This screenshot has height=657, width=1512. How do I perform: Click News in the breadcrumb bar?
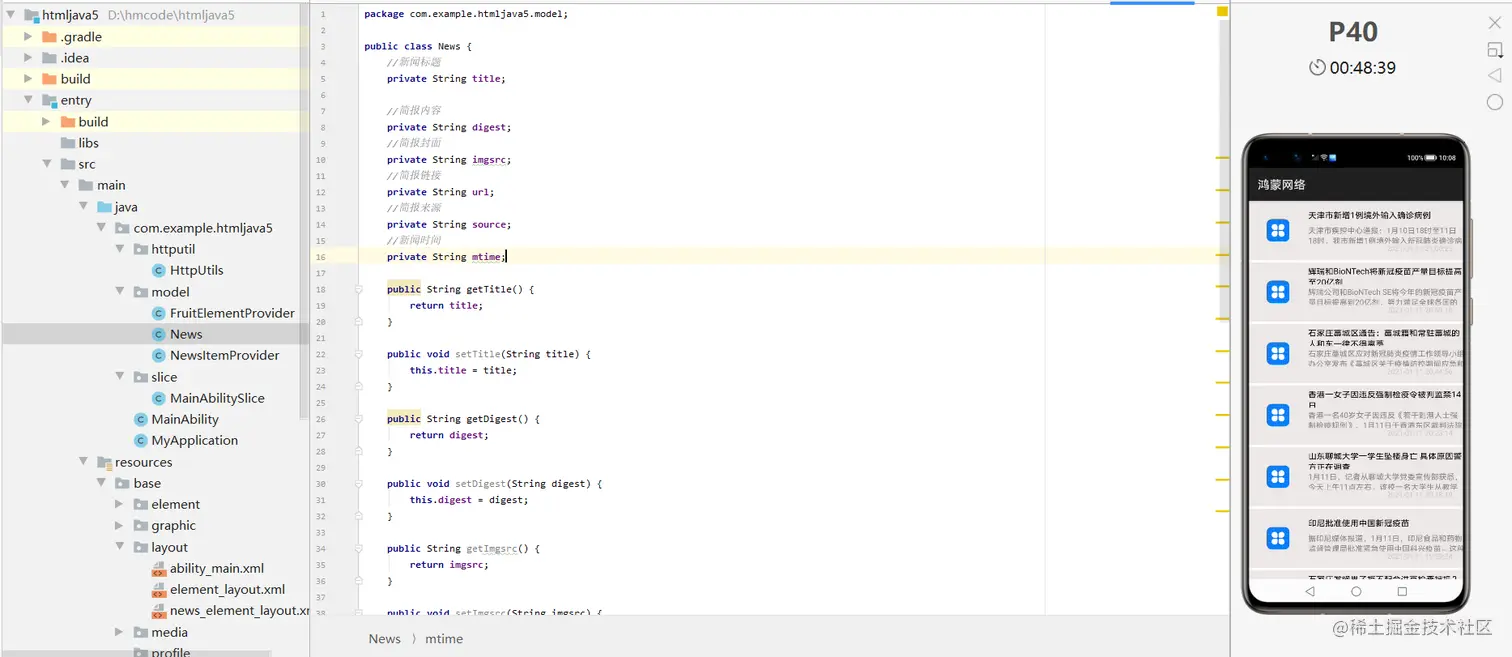pos(385,639)
